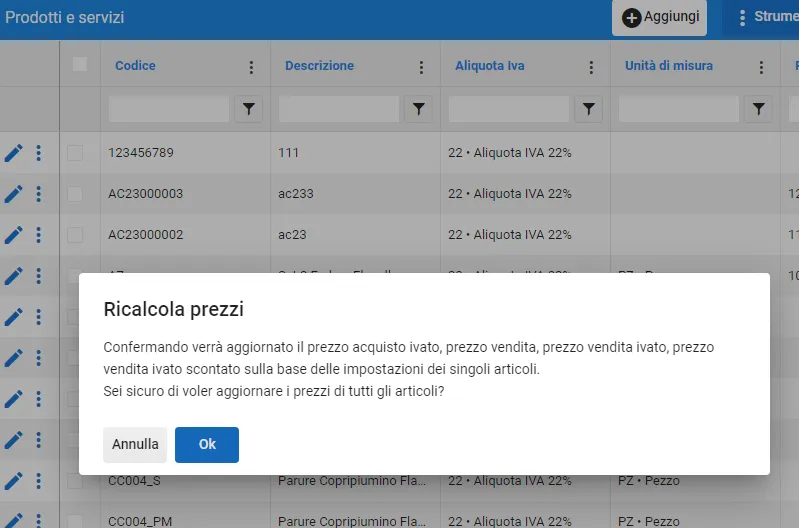Open row 123456789 more-actions menu
799x528 pixels.
(39, 153)
